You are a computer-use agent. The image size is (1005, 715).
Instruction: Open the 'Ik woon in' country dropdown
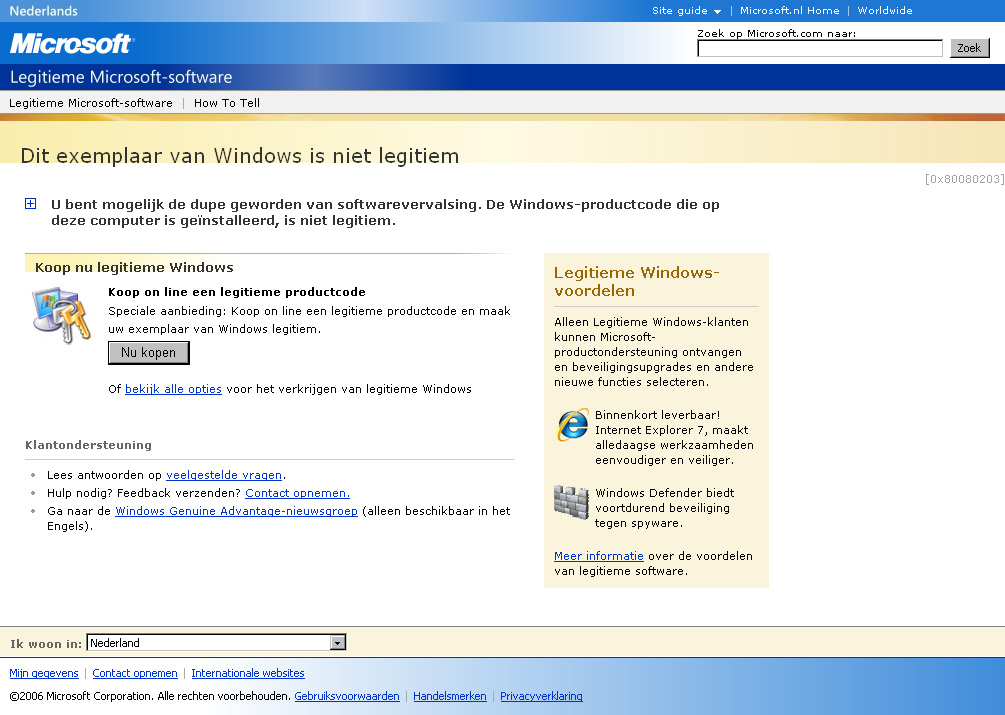click(x=217, y=643)
